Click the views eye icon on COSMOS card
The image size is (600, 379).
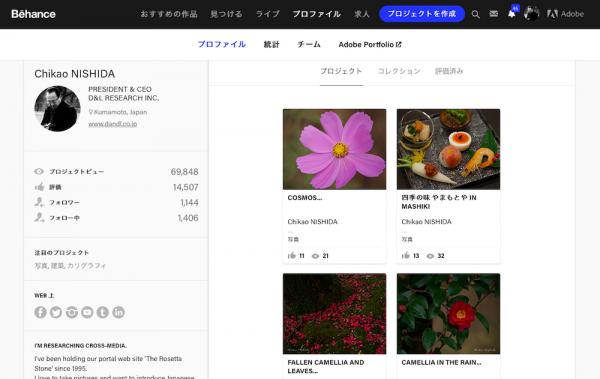point(315,256)
